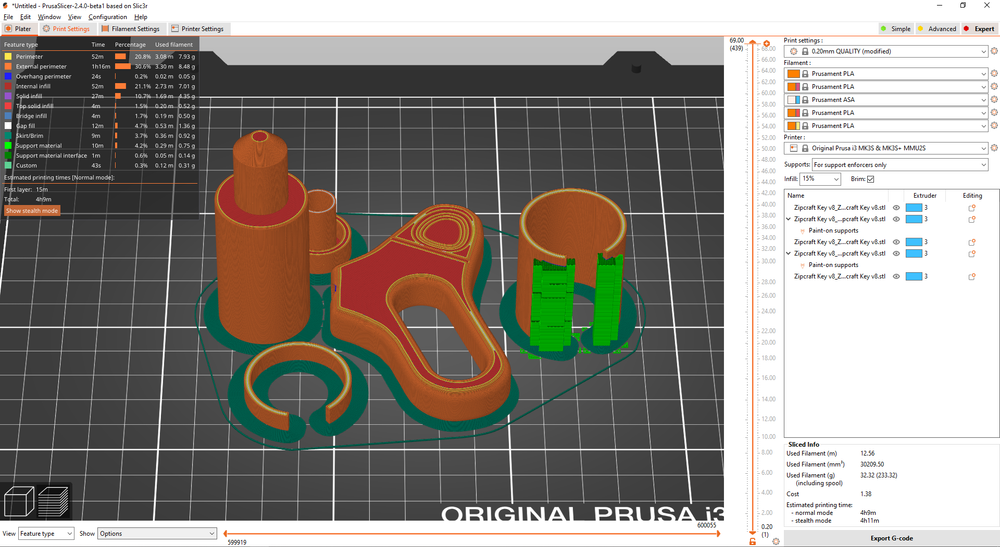The height and width of the screenshot is (547, 1000).
Task: Toggle one-layer mode lock icon below the vertical slider
Action: pos(753,541)
